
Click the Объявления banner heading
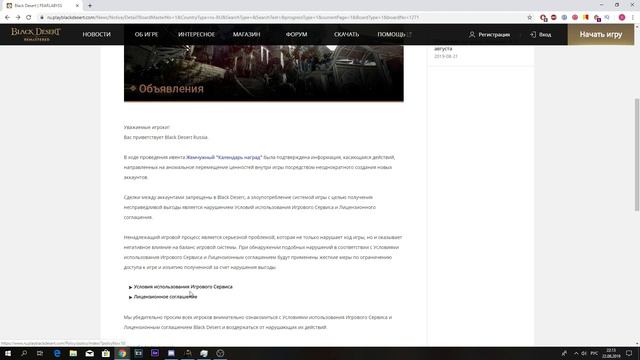click(171, 89)
